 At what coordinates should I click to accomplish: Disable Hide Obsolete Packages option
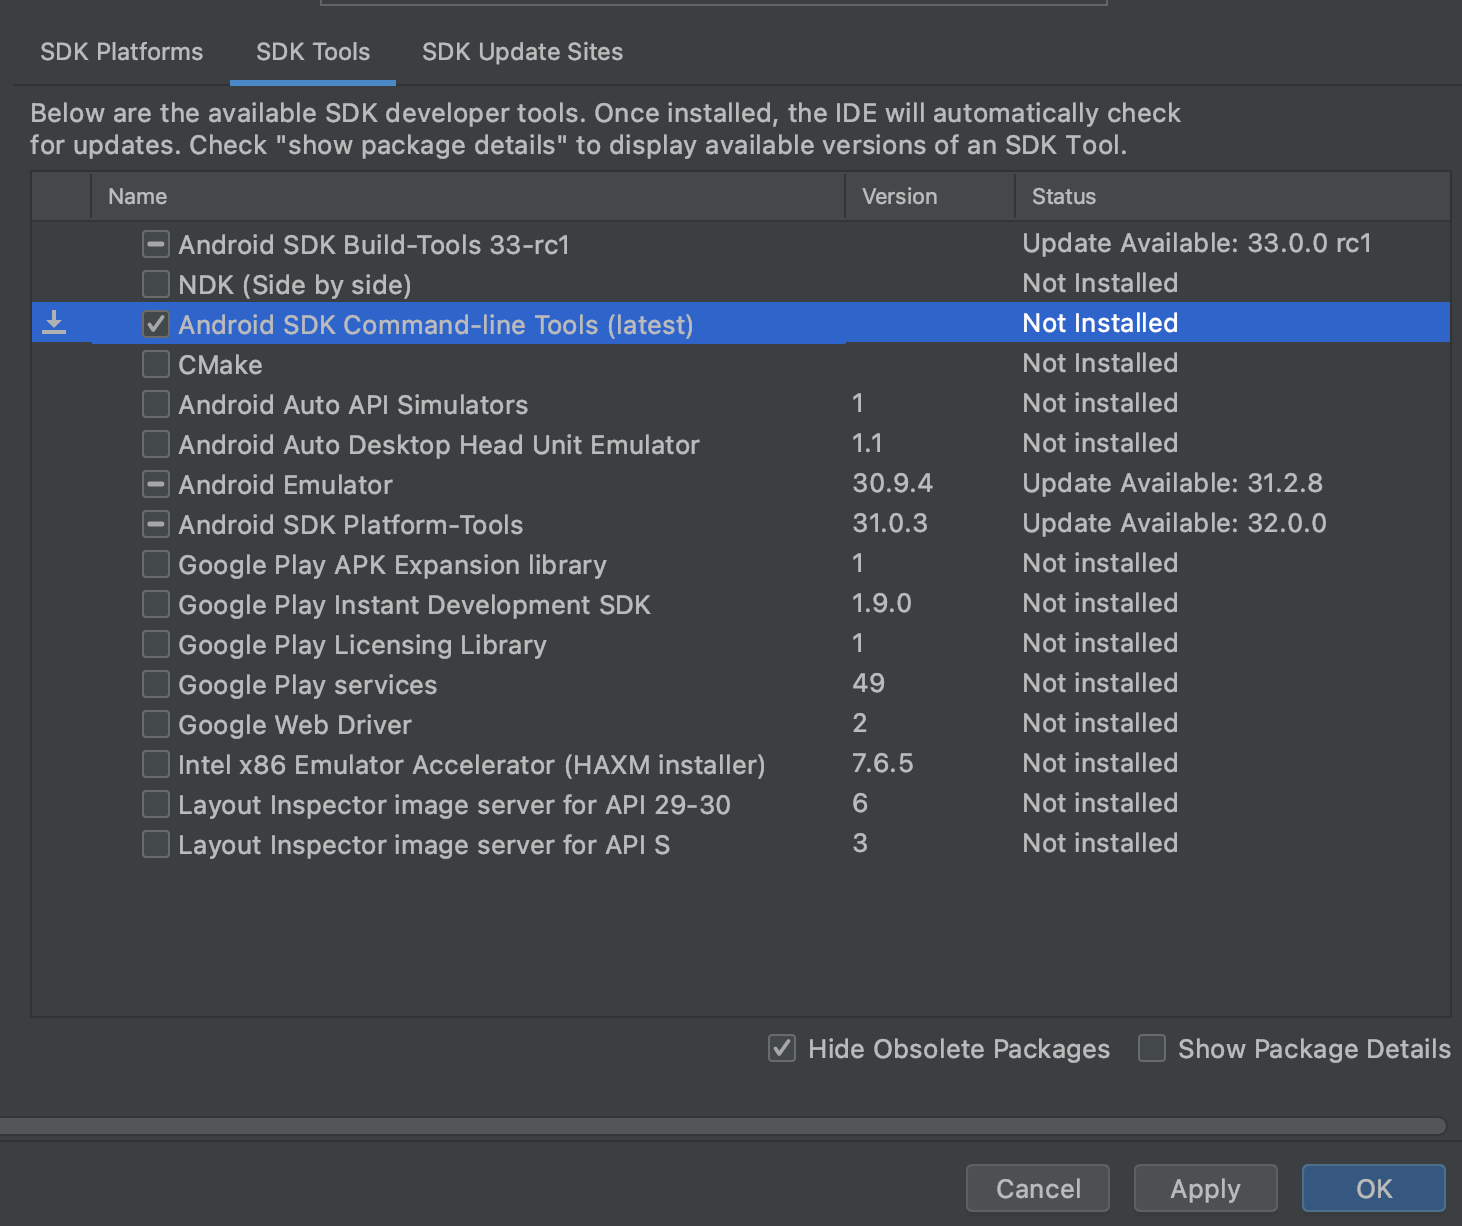[782, 1048]
